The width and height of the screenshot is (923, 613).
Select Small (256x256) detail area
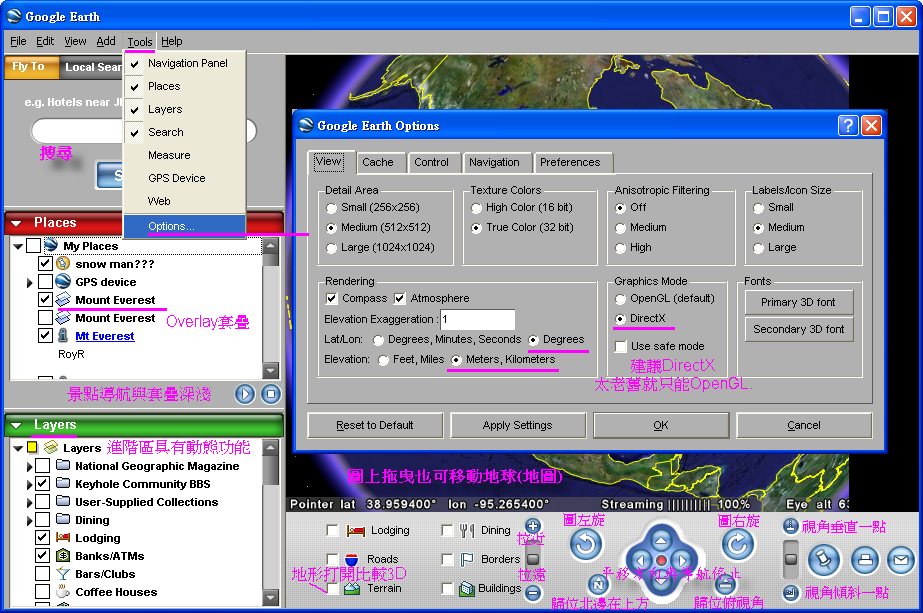pos(331,208)
